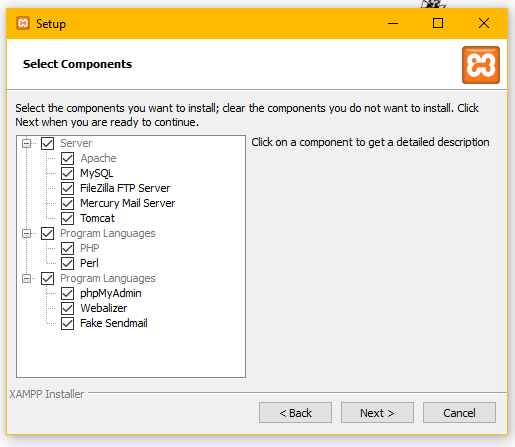Cancel the XAMPP installation

click(x=459, y=413)
